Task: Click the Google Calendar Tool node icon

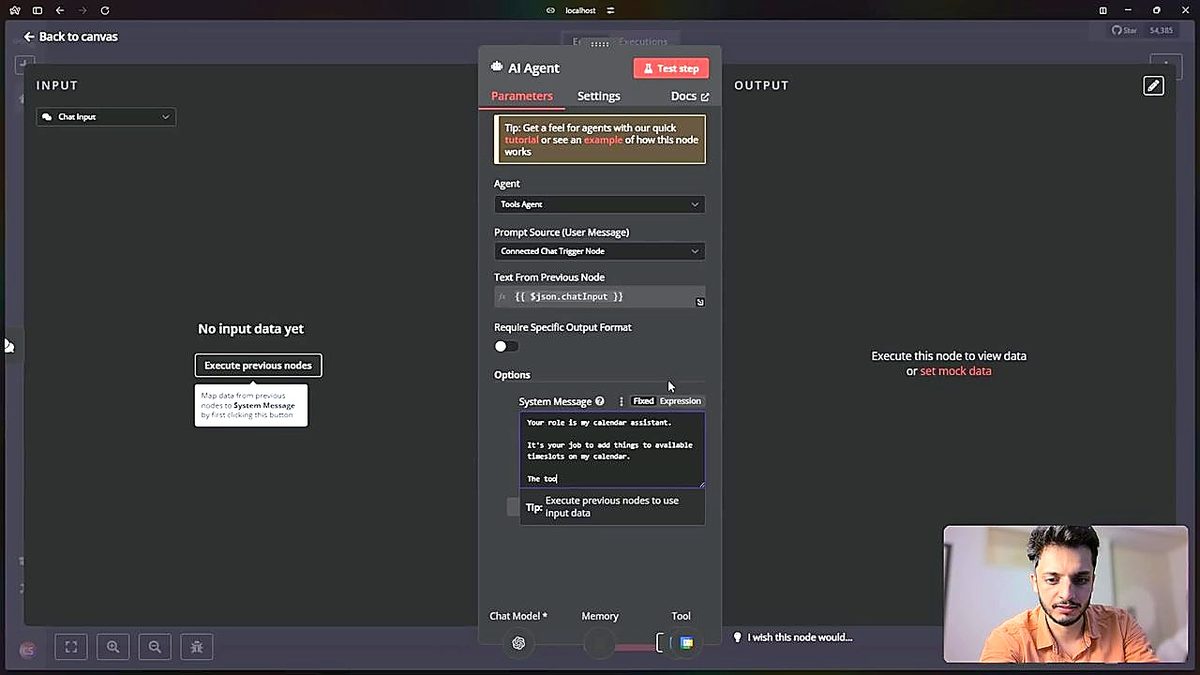Action: point(686,643)
